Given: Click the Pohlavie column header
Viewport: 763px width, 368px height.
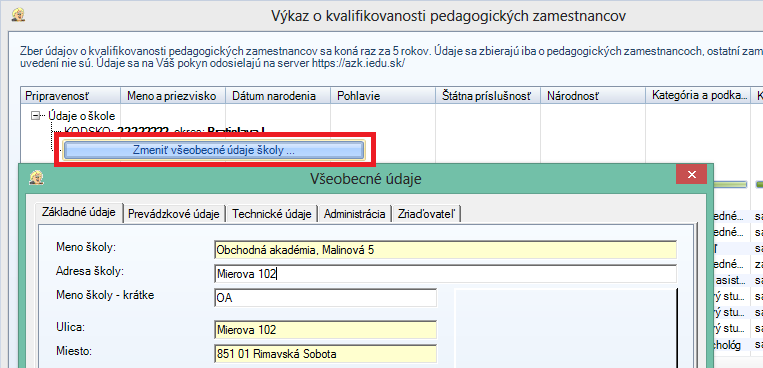Looking at the screenshot, I should point(383,96).
